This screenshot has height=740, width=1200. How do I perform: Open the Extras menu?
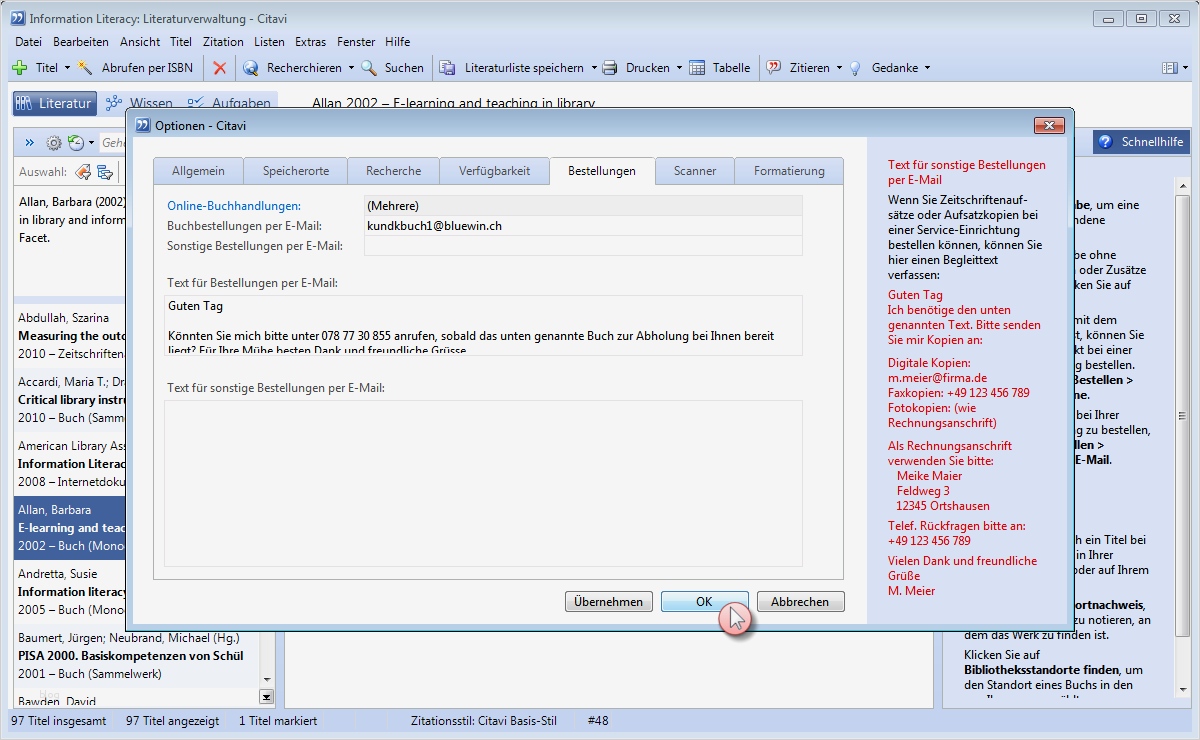click(x=310, y=42)
